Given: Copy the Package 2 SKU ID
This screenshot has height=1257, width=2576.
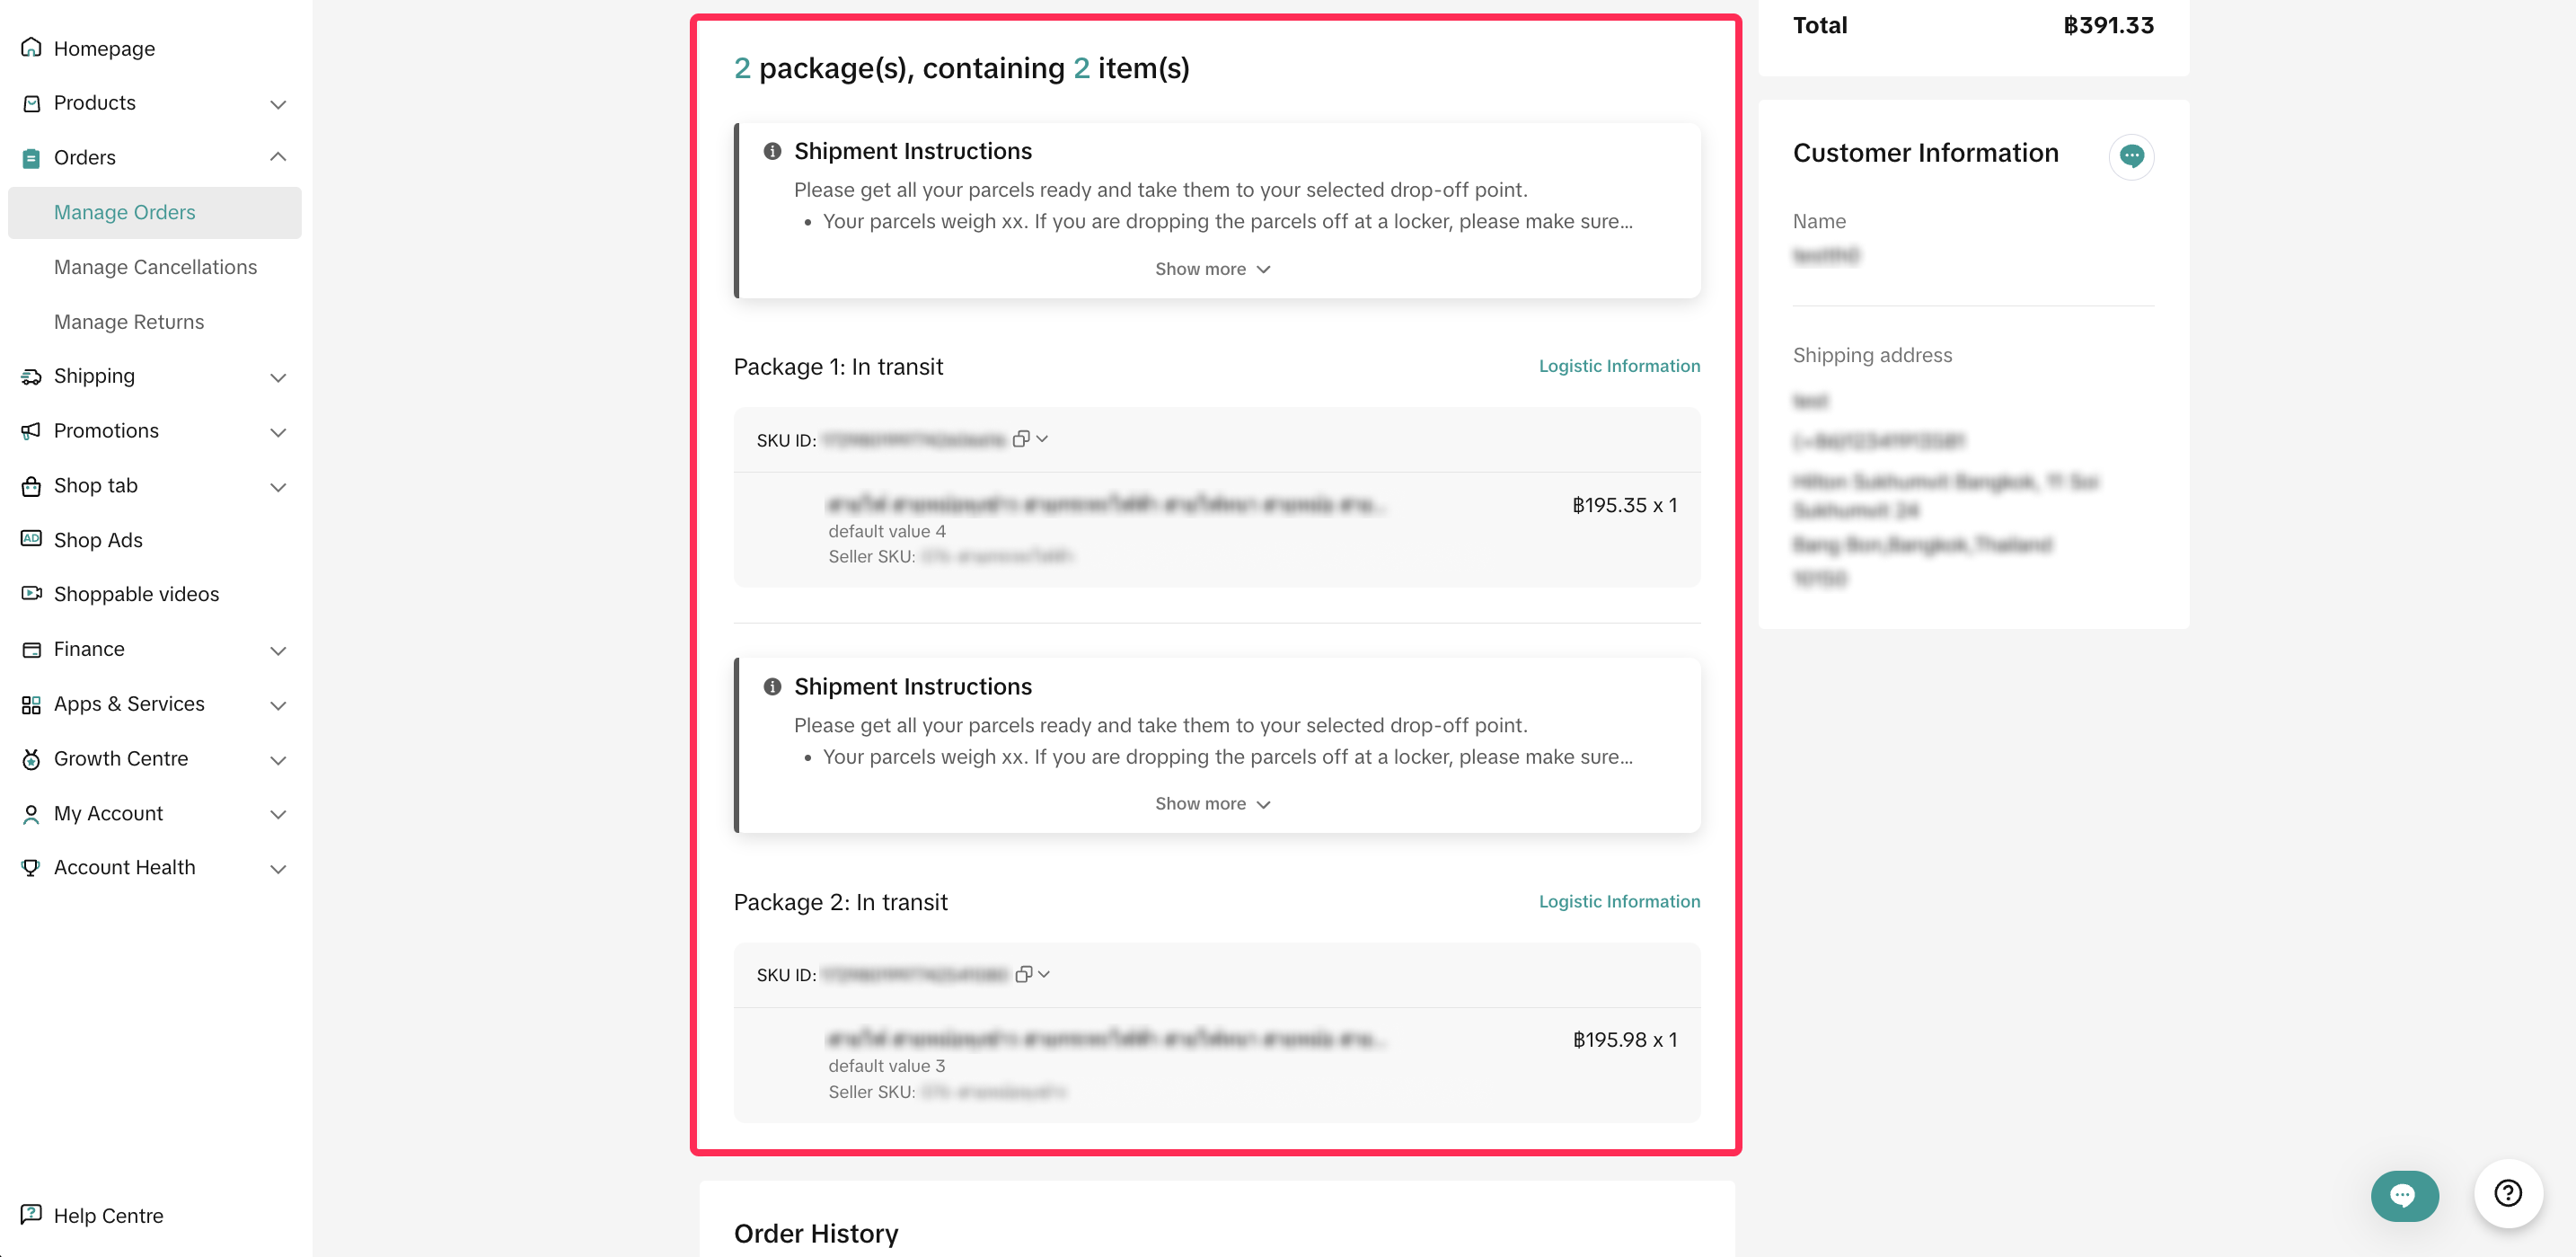Looking at the screenshot, I should (x=1022, y=974).
